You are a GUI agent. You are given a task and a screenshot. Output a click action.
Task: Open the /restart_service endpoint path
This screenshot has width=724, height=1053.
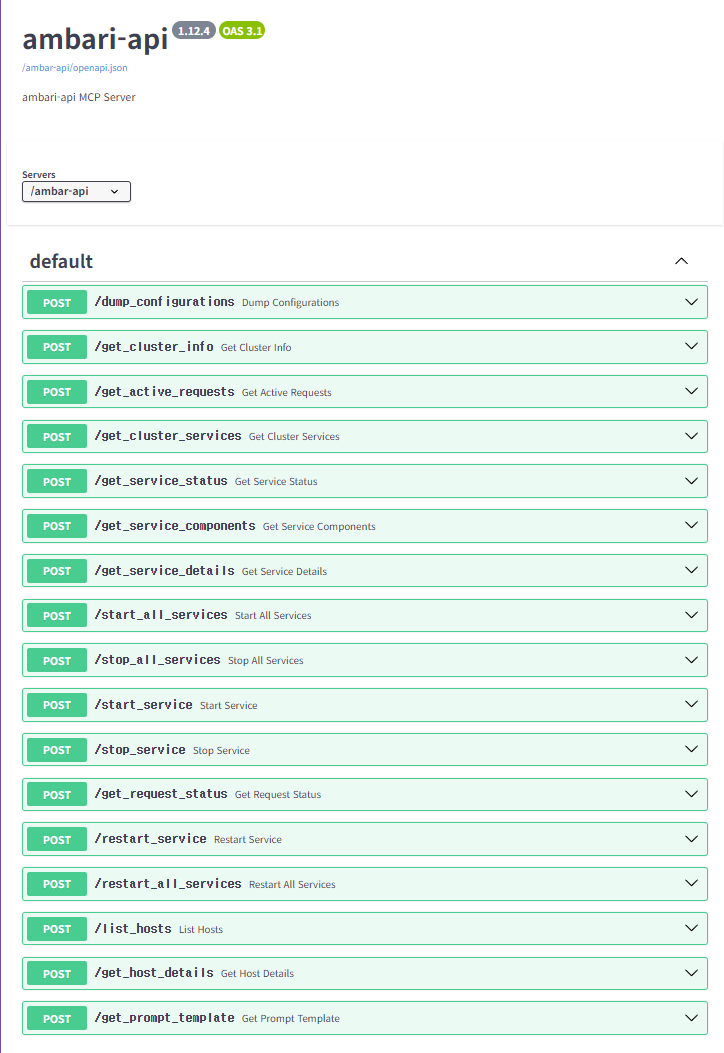[x=150, y=839]
